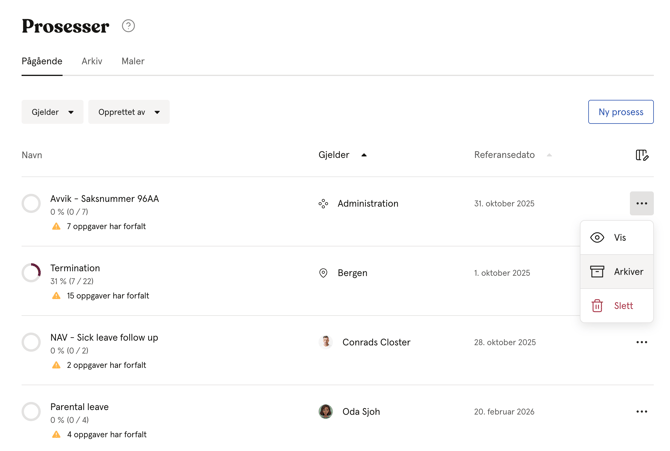This screenshot has height=451, width=670.
Task: Click progress circle for NAV - Sick leave
Action: (x=31, y=342)
